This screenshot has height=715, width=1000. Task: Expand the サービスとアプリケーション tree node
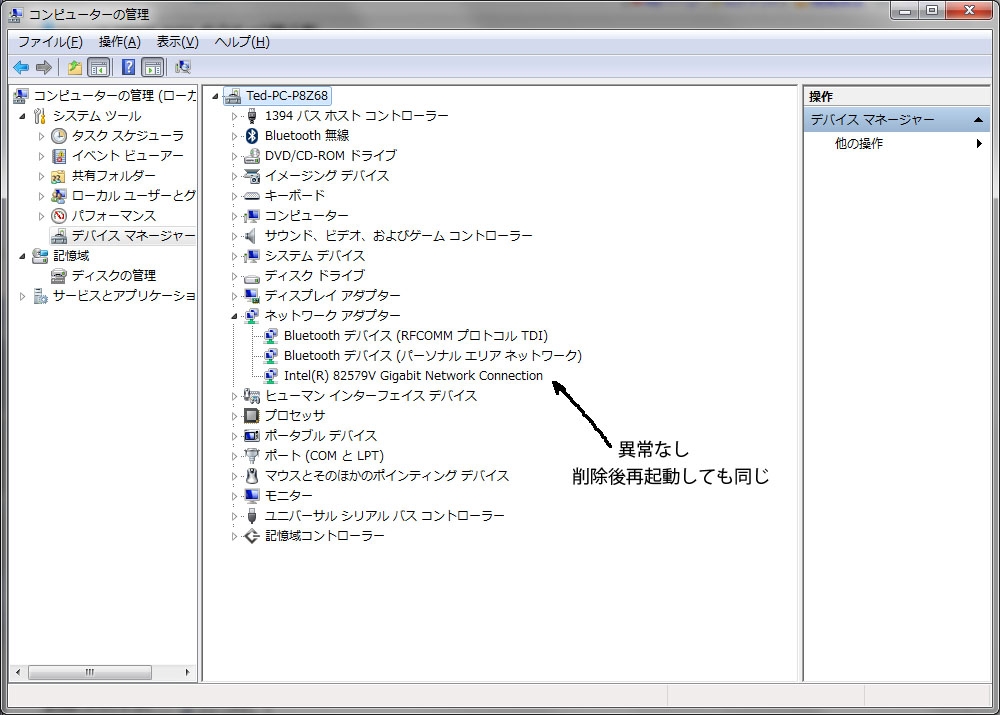pos(22,296)
